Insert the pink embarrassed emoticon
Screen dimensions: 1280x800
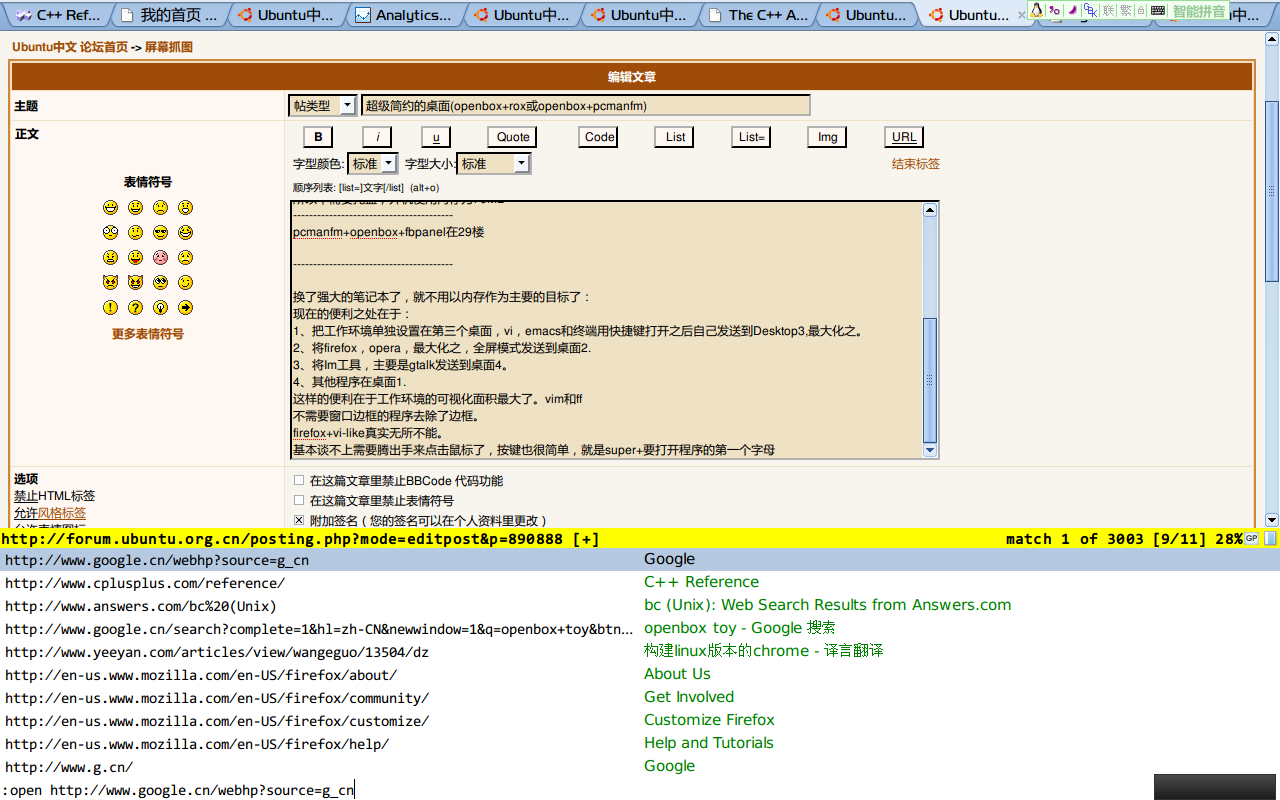pyautogui.click(x=160, y=257)
